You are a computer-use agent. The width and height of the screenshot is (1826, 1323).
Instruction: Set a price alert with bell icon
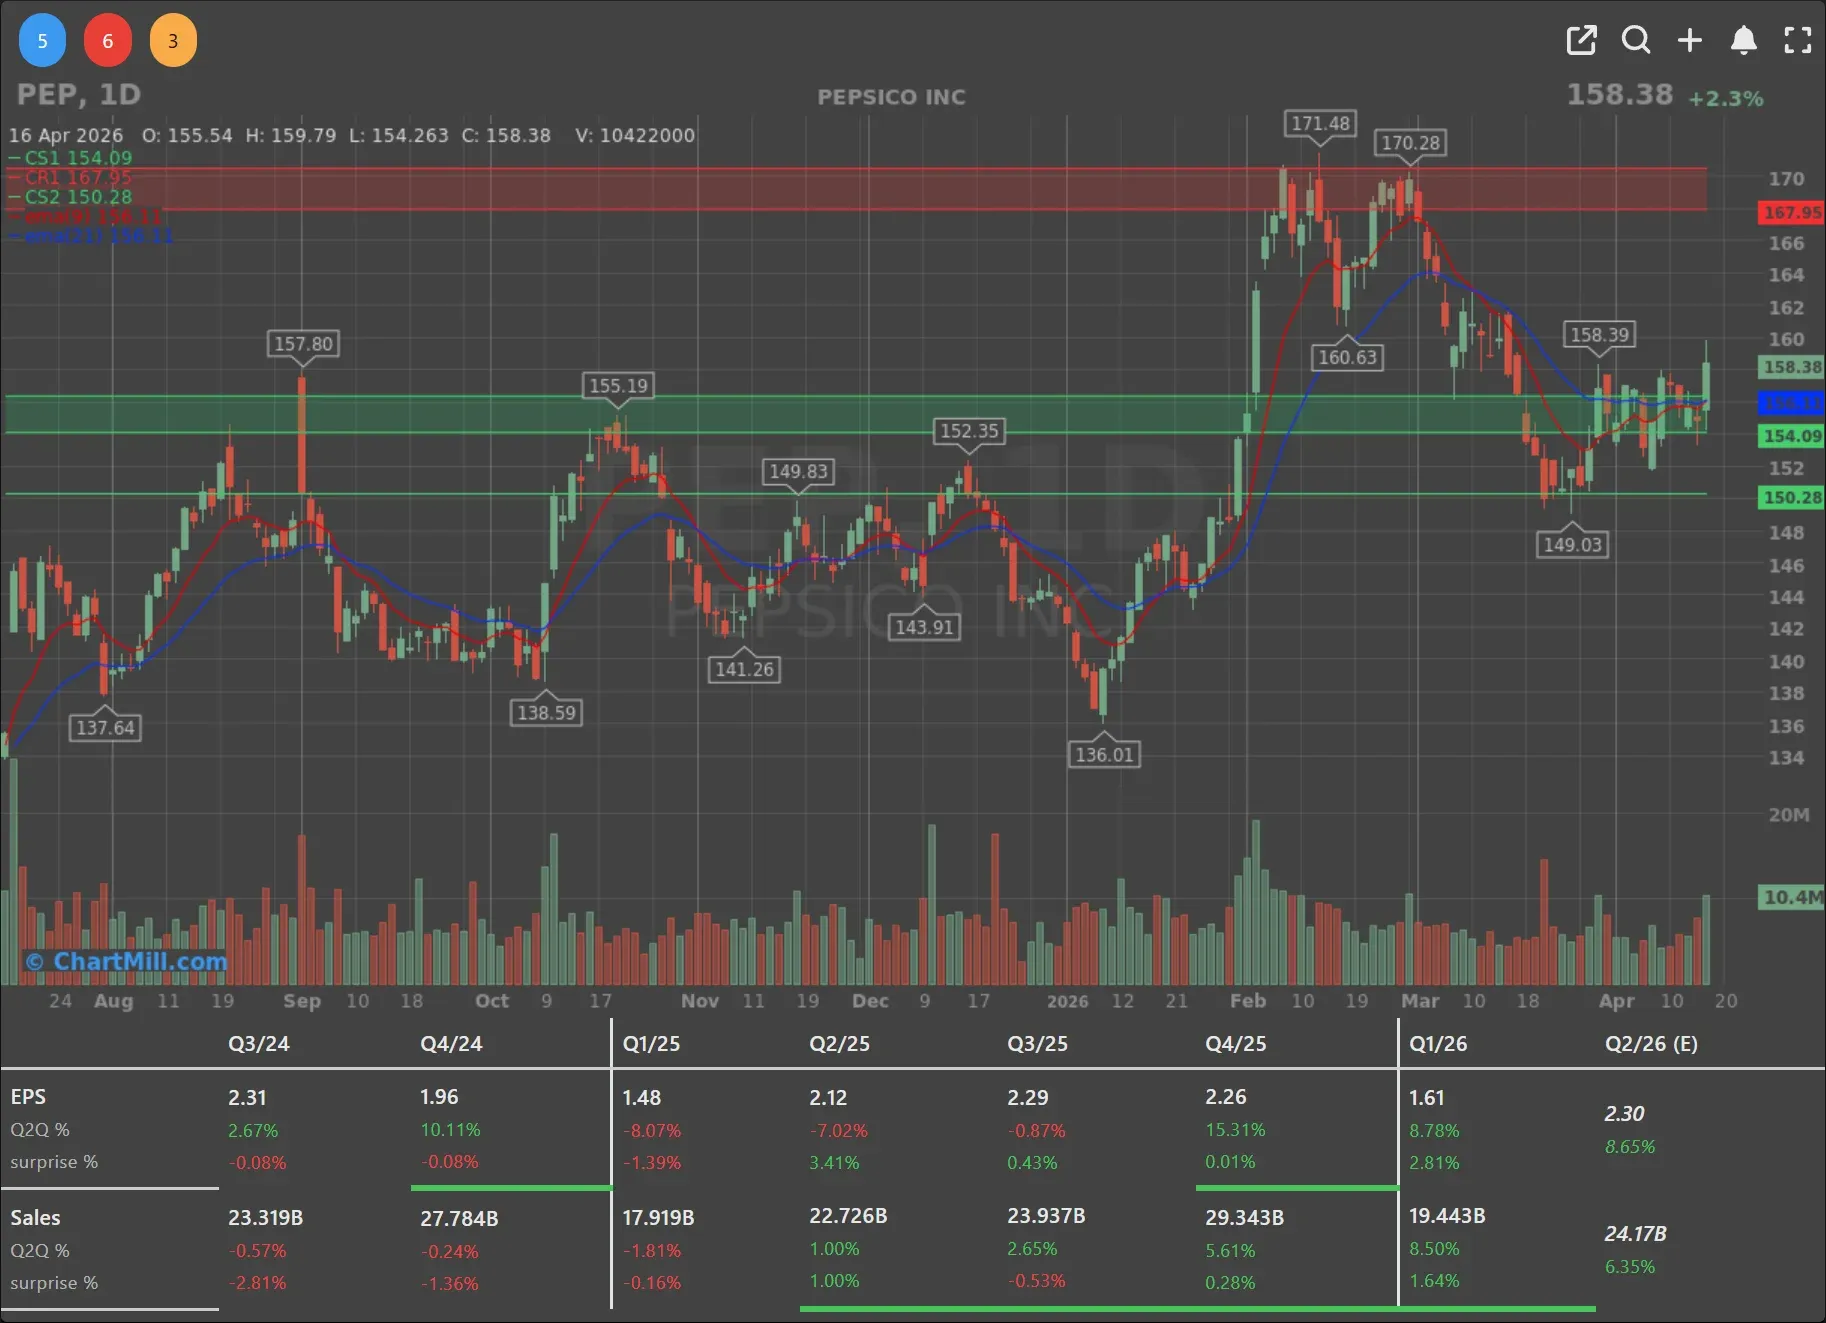point(1743,40)
